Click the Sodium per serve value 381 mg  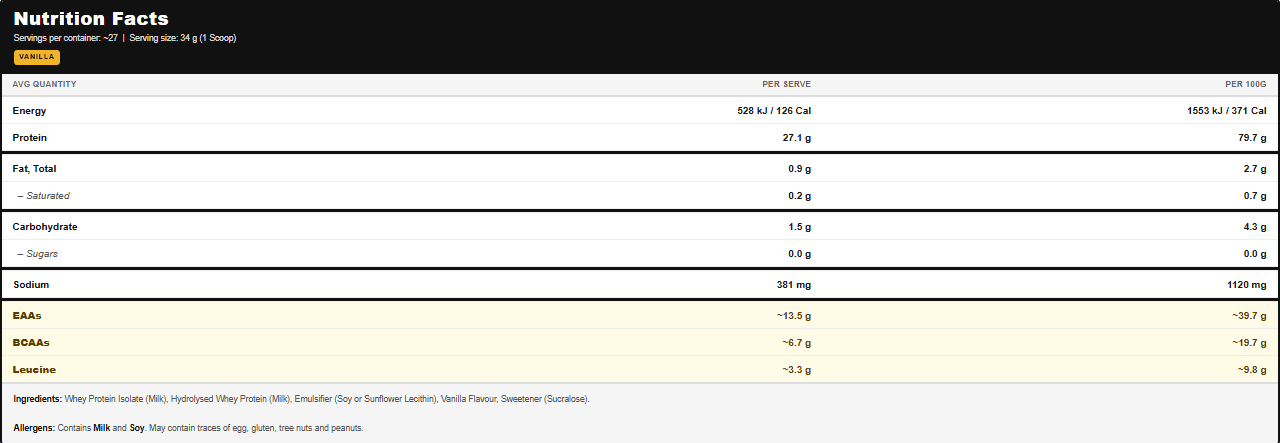[792, 285]
